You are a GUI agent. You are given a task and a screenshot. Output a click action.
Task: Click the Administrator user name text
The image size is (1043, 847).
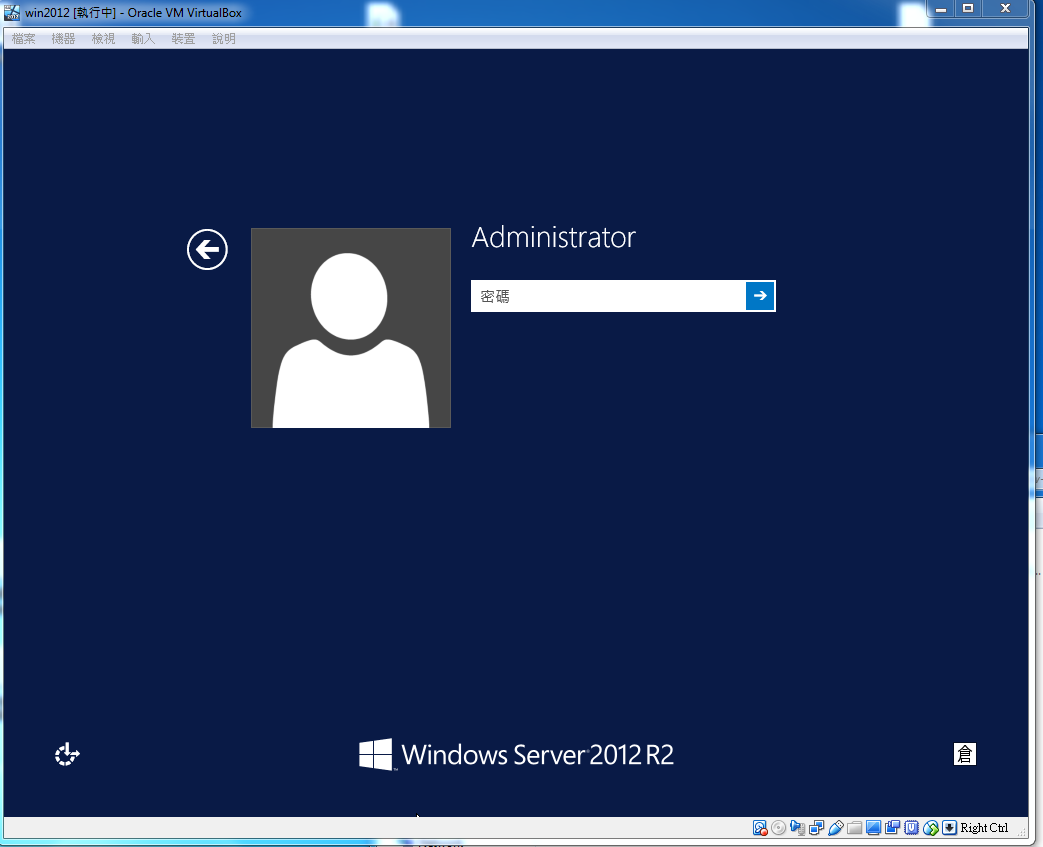click(x=553, y=238)
